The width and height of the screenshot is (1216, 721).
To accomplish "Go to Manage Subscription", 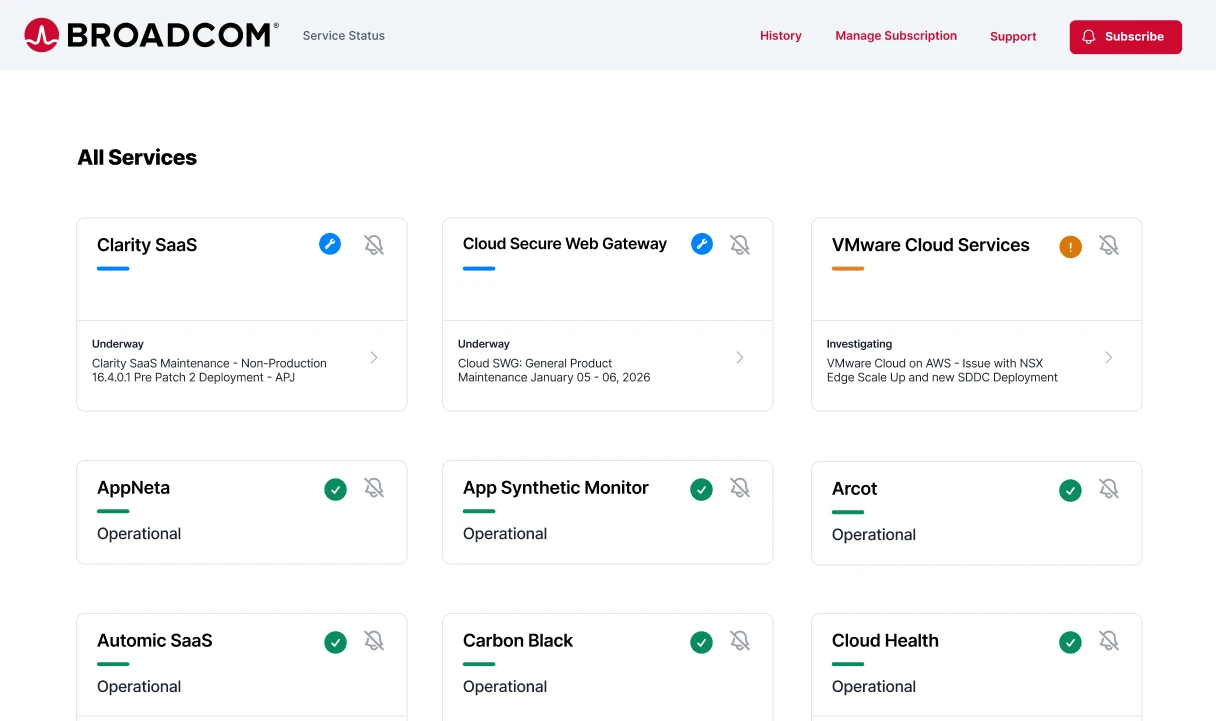I will point(896,35).
